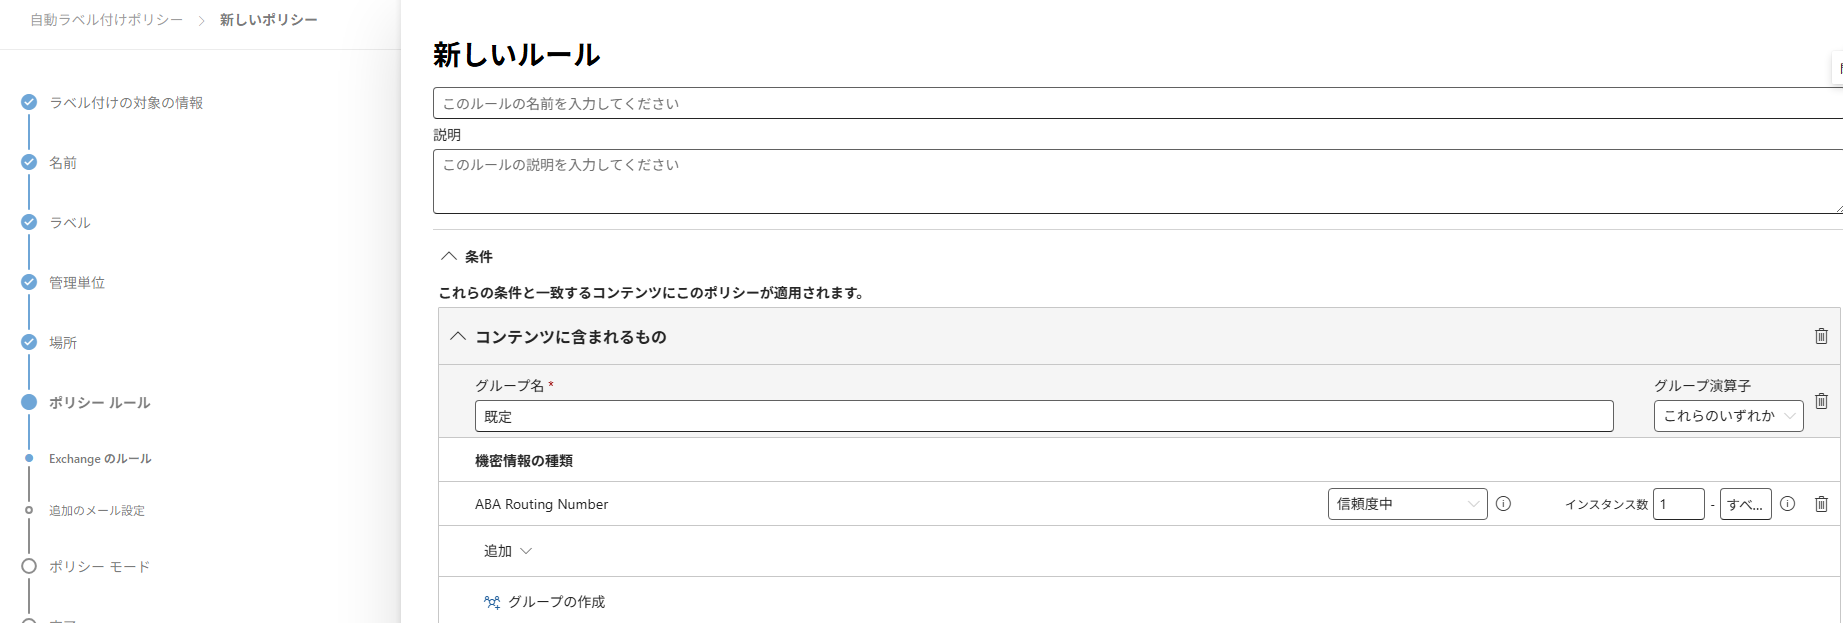The height and width of the screenshot is (623, 1843).
Task: Collapse the 条件 section
Action: pyautogui.click(x=450, y=256)
